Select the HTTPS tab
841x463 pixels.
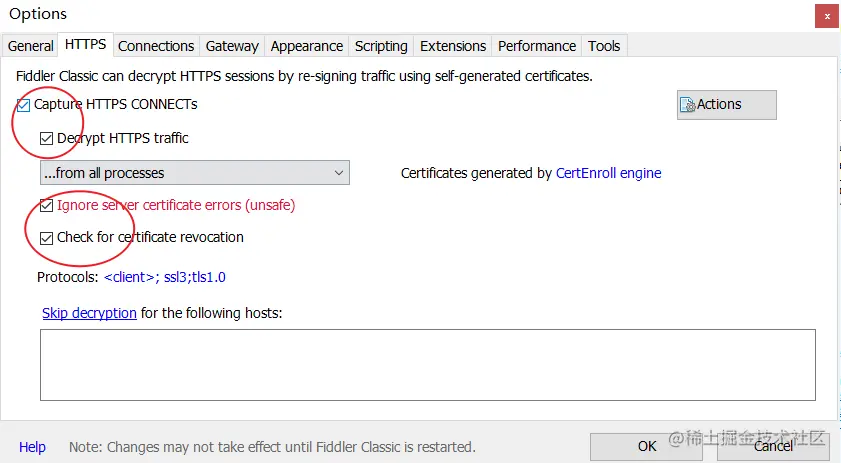(85, 45)
